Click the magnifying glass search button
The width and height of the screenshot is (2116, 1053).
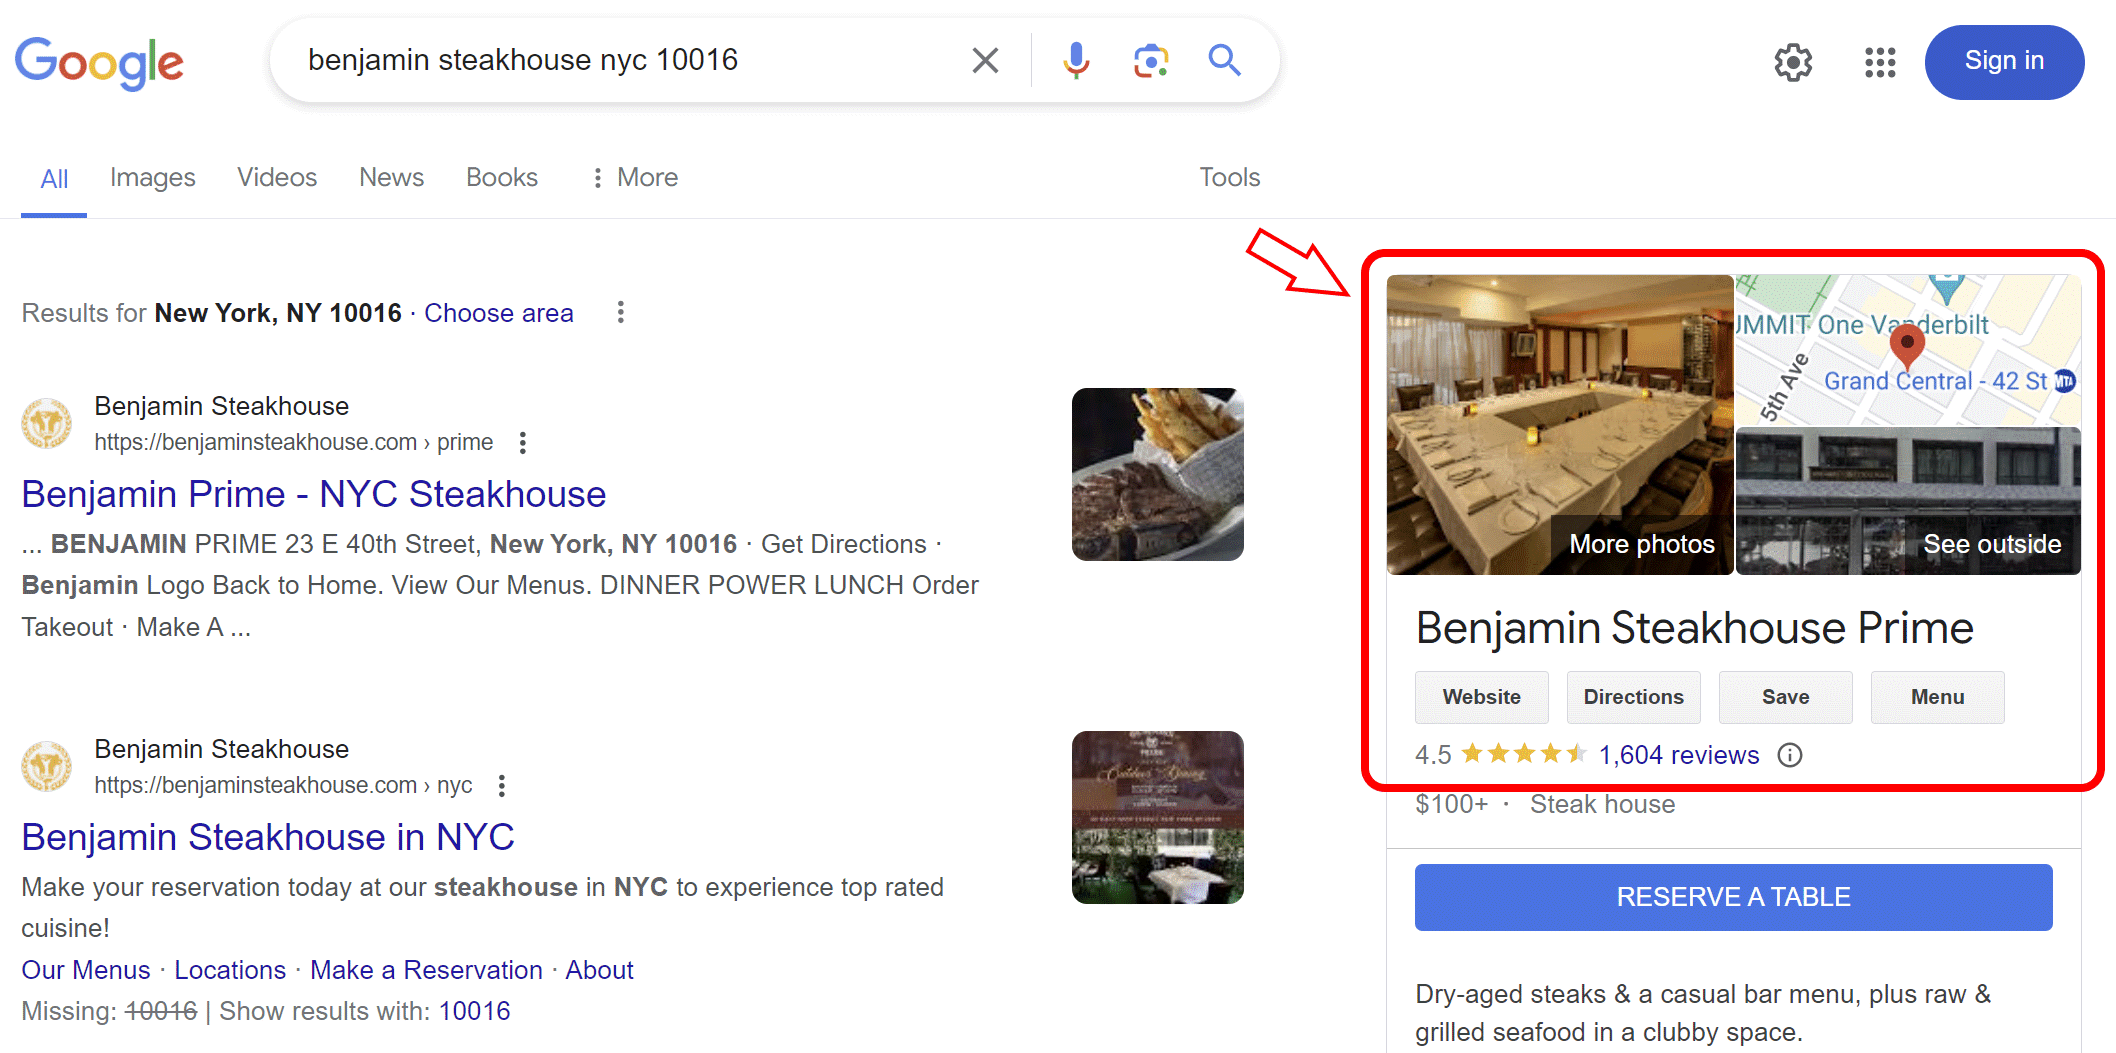pyautogui.click(x=1224, y=61)
